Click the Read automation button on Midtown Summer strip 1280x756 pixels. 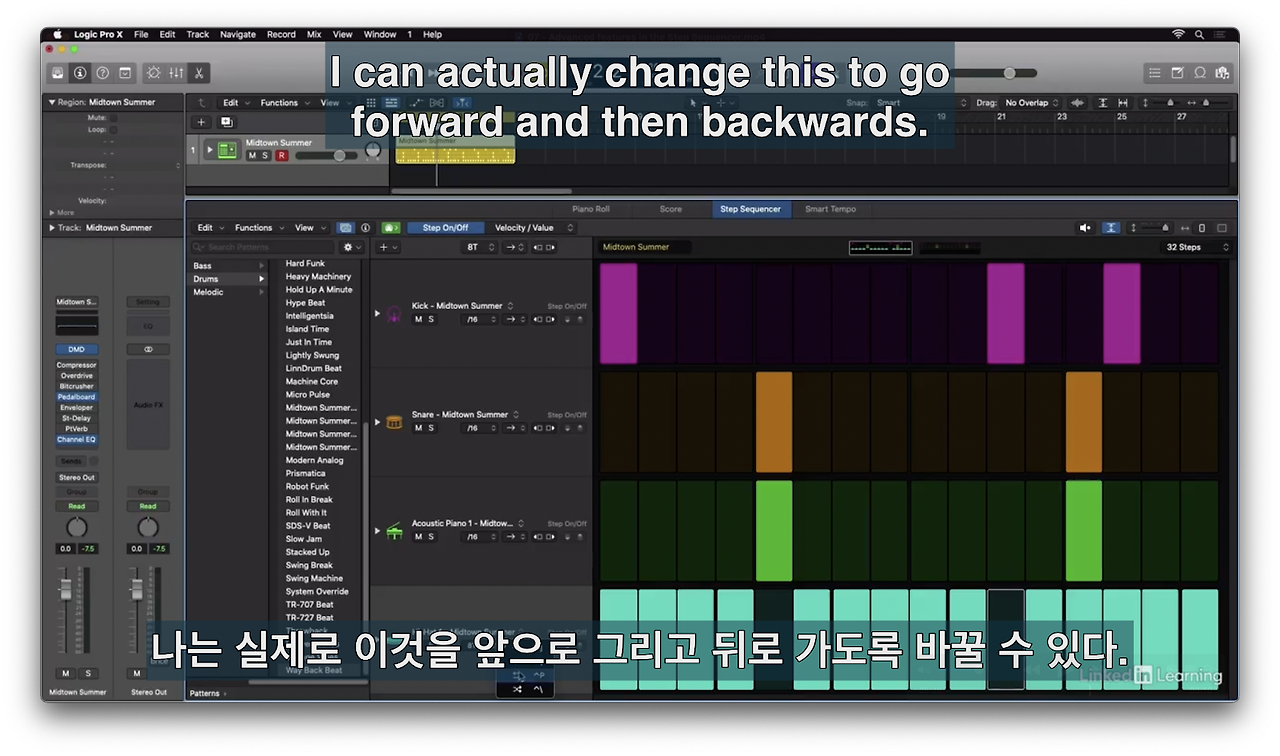[77, 506]
